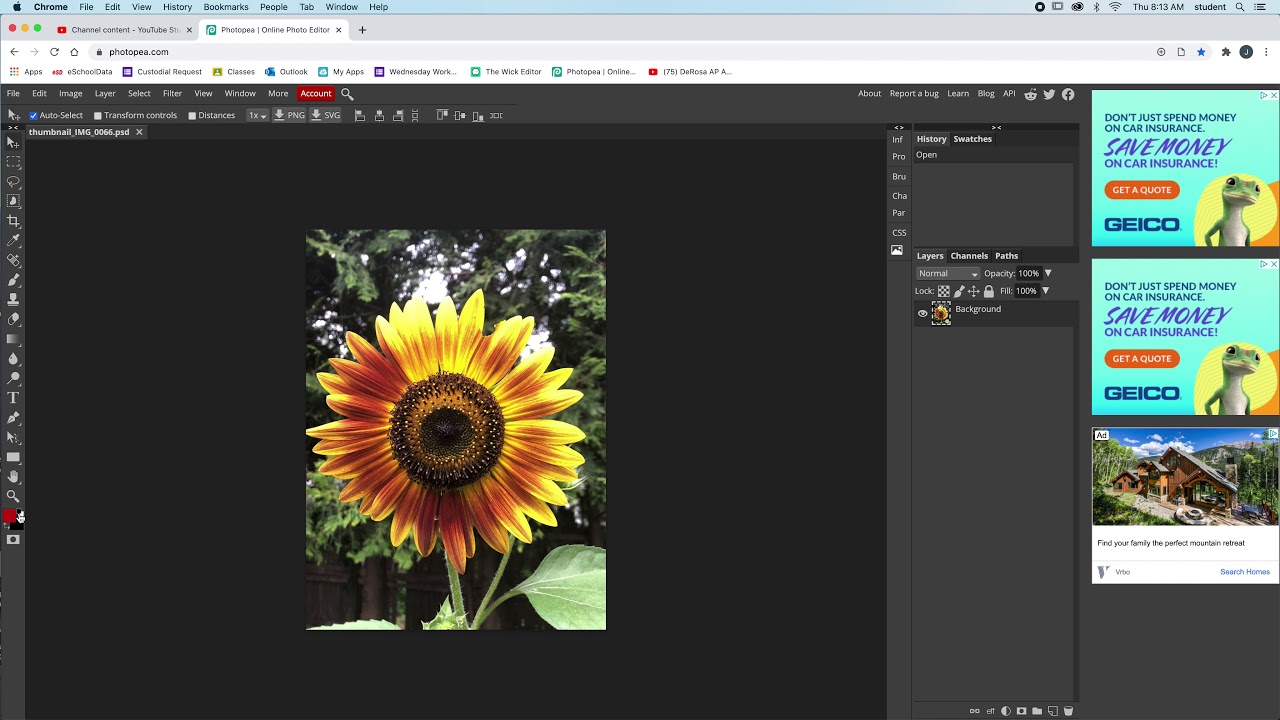The image size is (1280, 720).
Task: Click the align top edges icon
Action: tap(442, 116)
